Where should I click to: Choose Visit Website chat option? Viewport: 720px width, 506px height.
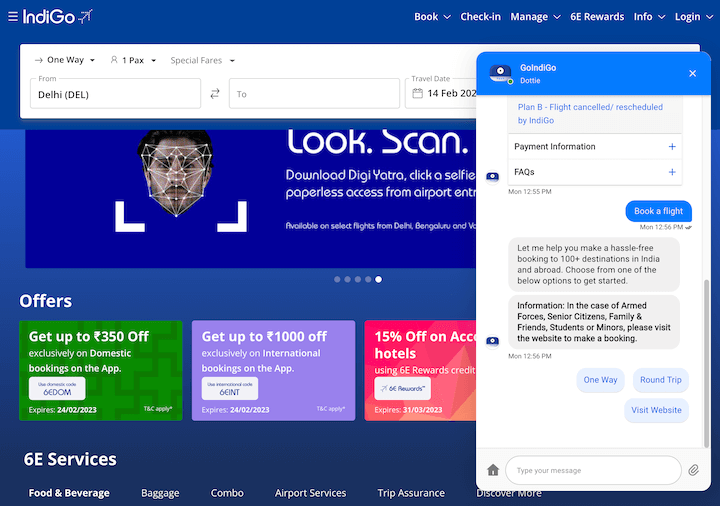click(656, 410)
